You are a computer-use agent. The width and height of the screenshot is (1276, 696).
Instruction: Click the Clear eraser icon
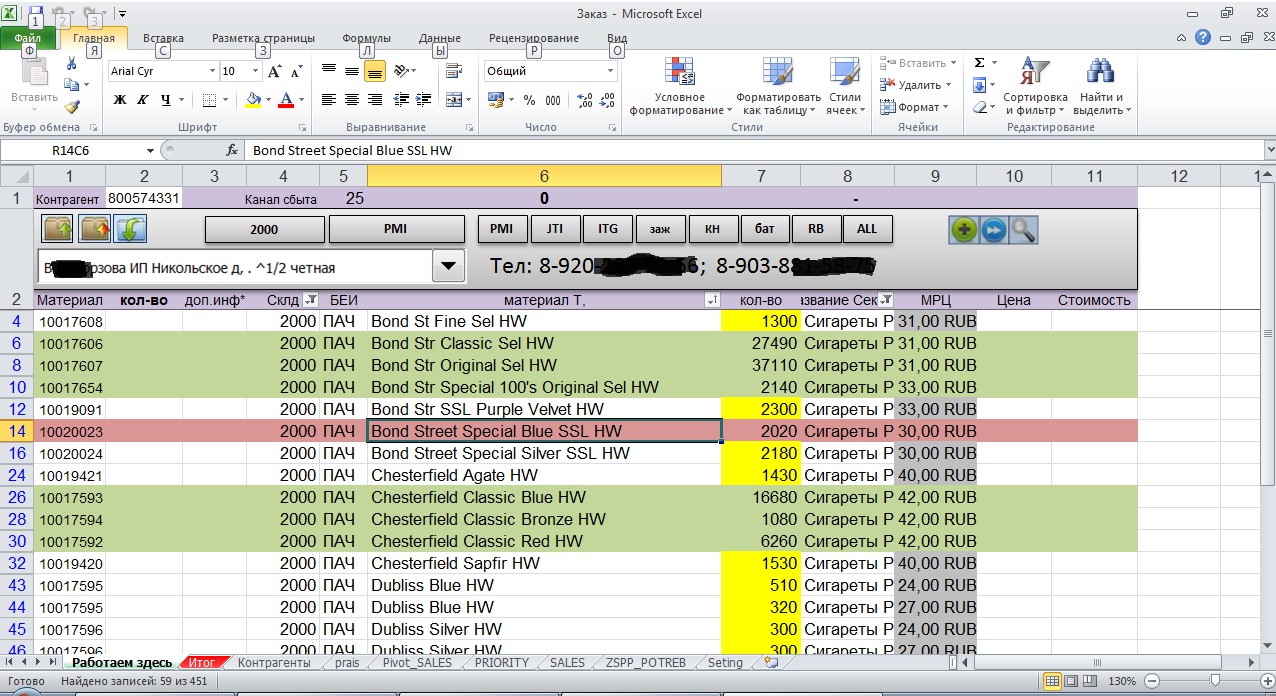pos(979,107)
